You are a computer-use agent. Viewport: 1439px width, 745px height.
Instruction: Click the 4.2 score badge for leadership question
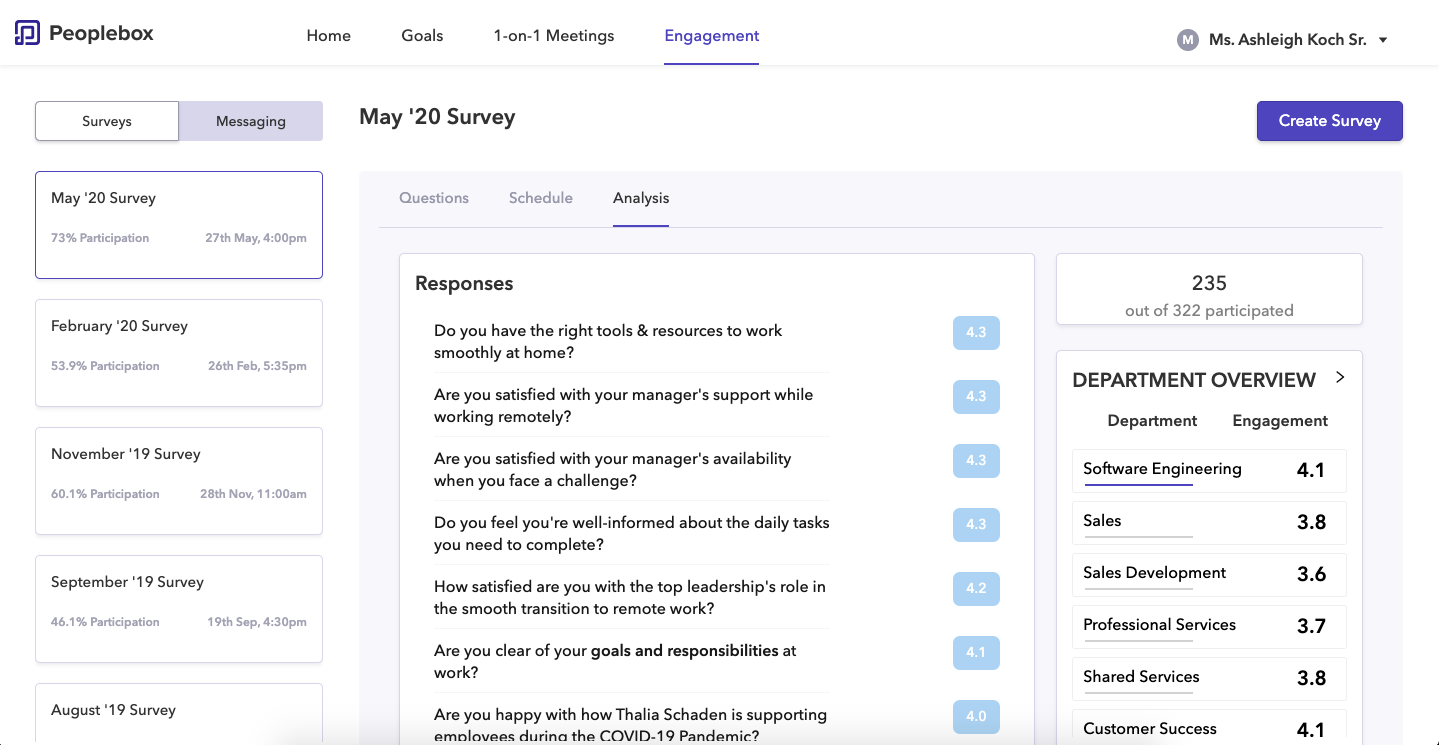point(976,588)
